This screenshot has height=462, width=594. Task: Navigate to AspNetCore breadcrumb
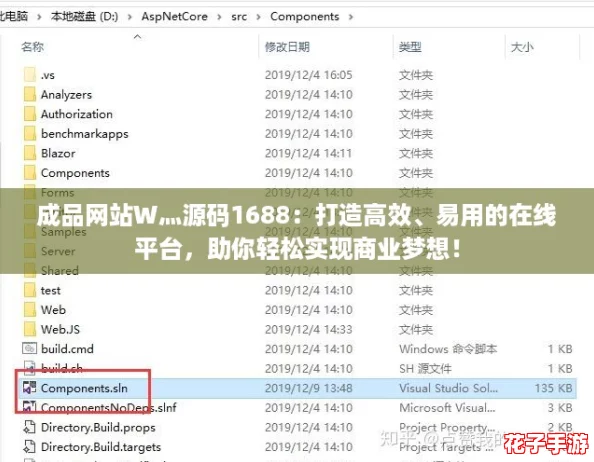tap(175, 17)
